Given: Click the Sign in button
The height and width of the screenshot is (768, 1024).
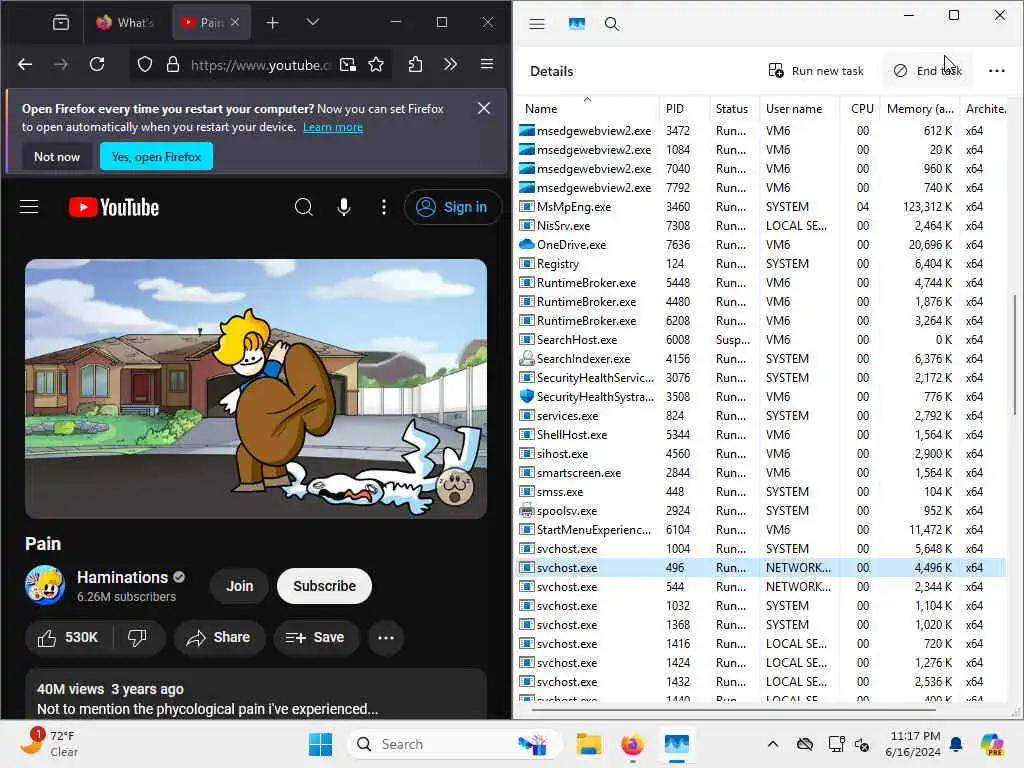Looking at the screenshot, I should tap(453, 207).
